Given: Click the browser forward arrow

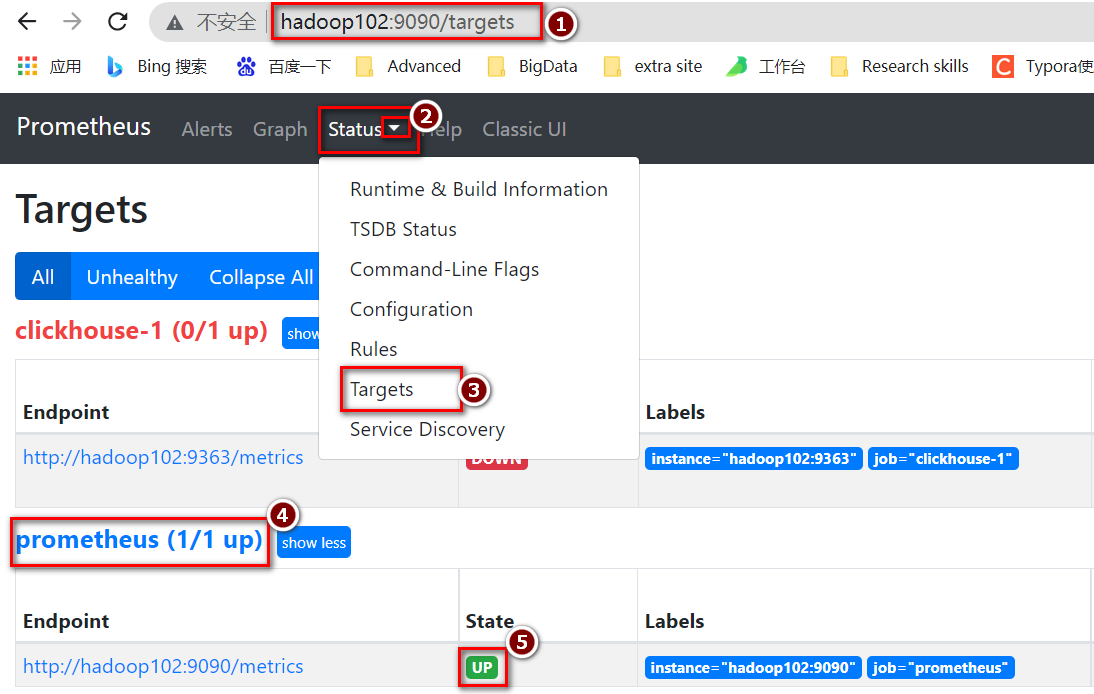Looking at the screenshot, I should coord(72,22).
